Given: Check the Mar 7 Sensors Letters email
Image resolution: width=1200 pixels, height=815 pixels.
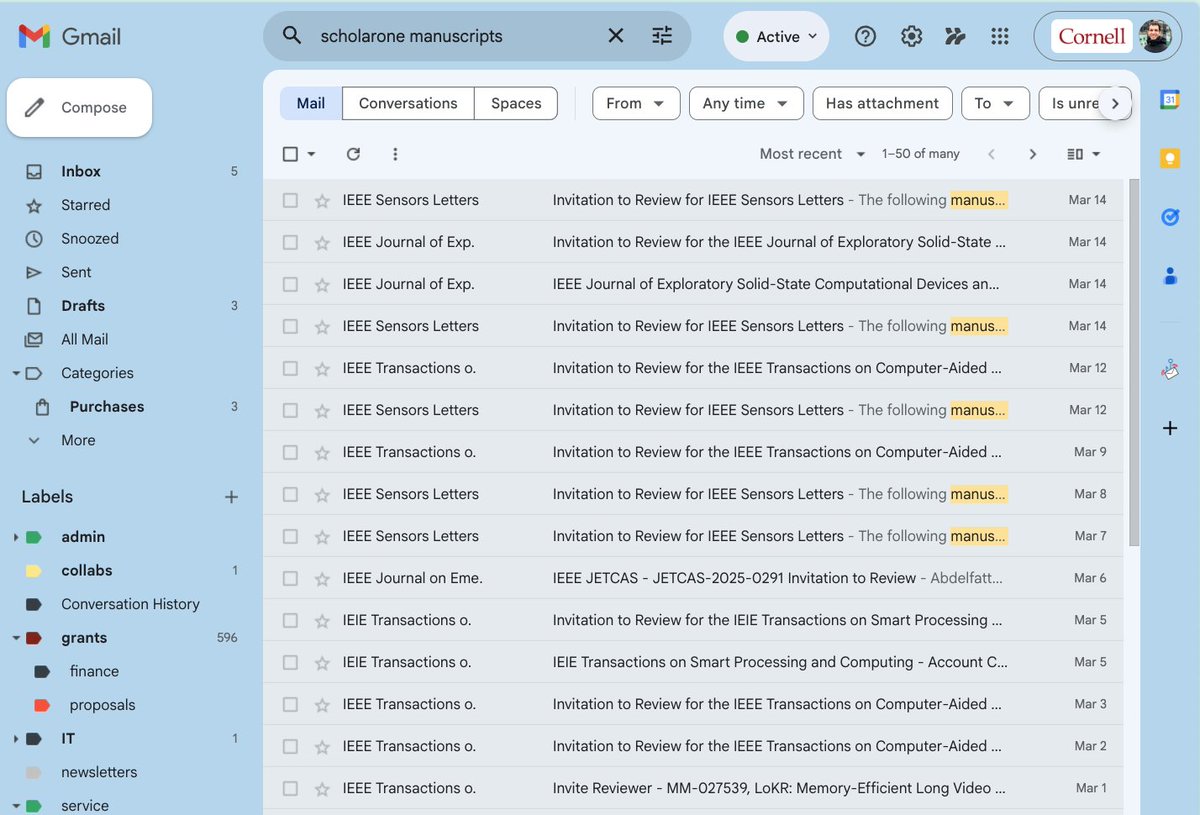Looking at the screenshot, I should [290, 536].
